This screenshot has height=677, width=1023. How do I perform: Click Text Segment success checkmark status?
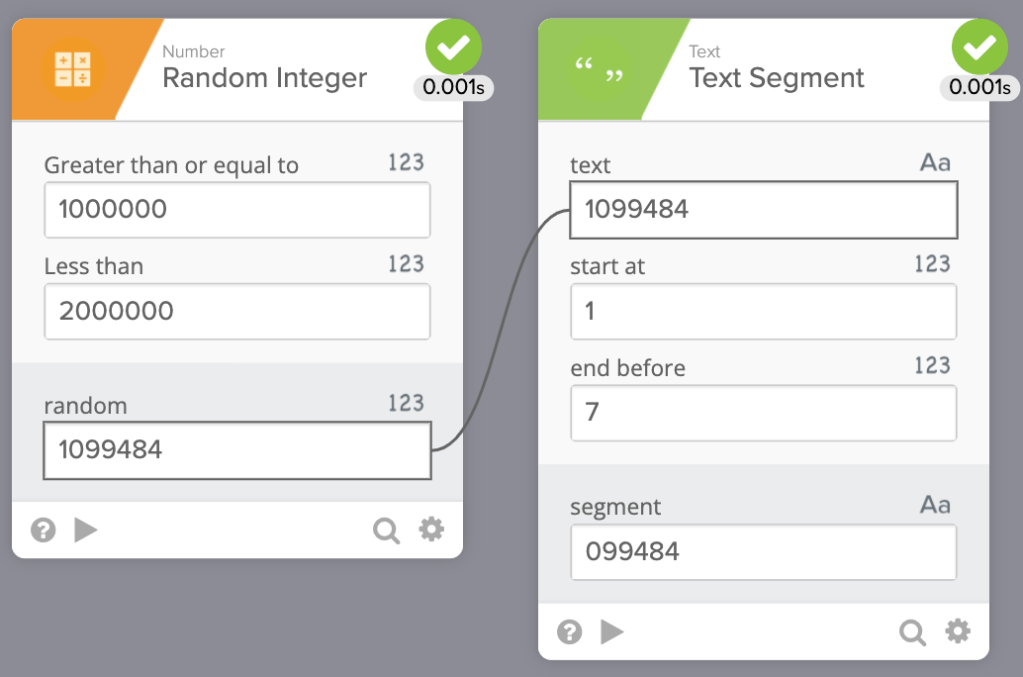(979, 46)
